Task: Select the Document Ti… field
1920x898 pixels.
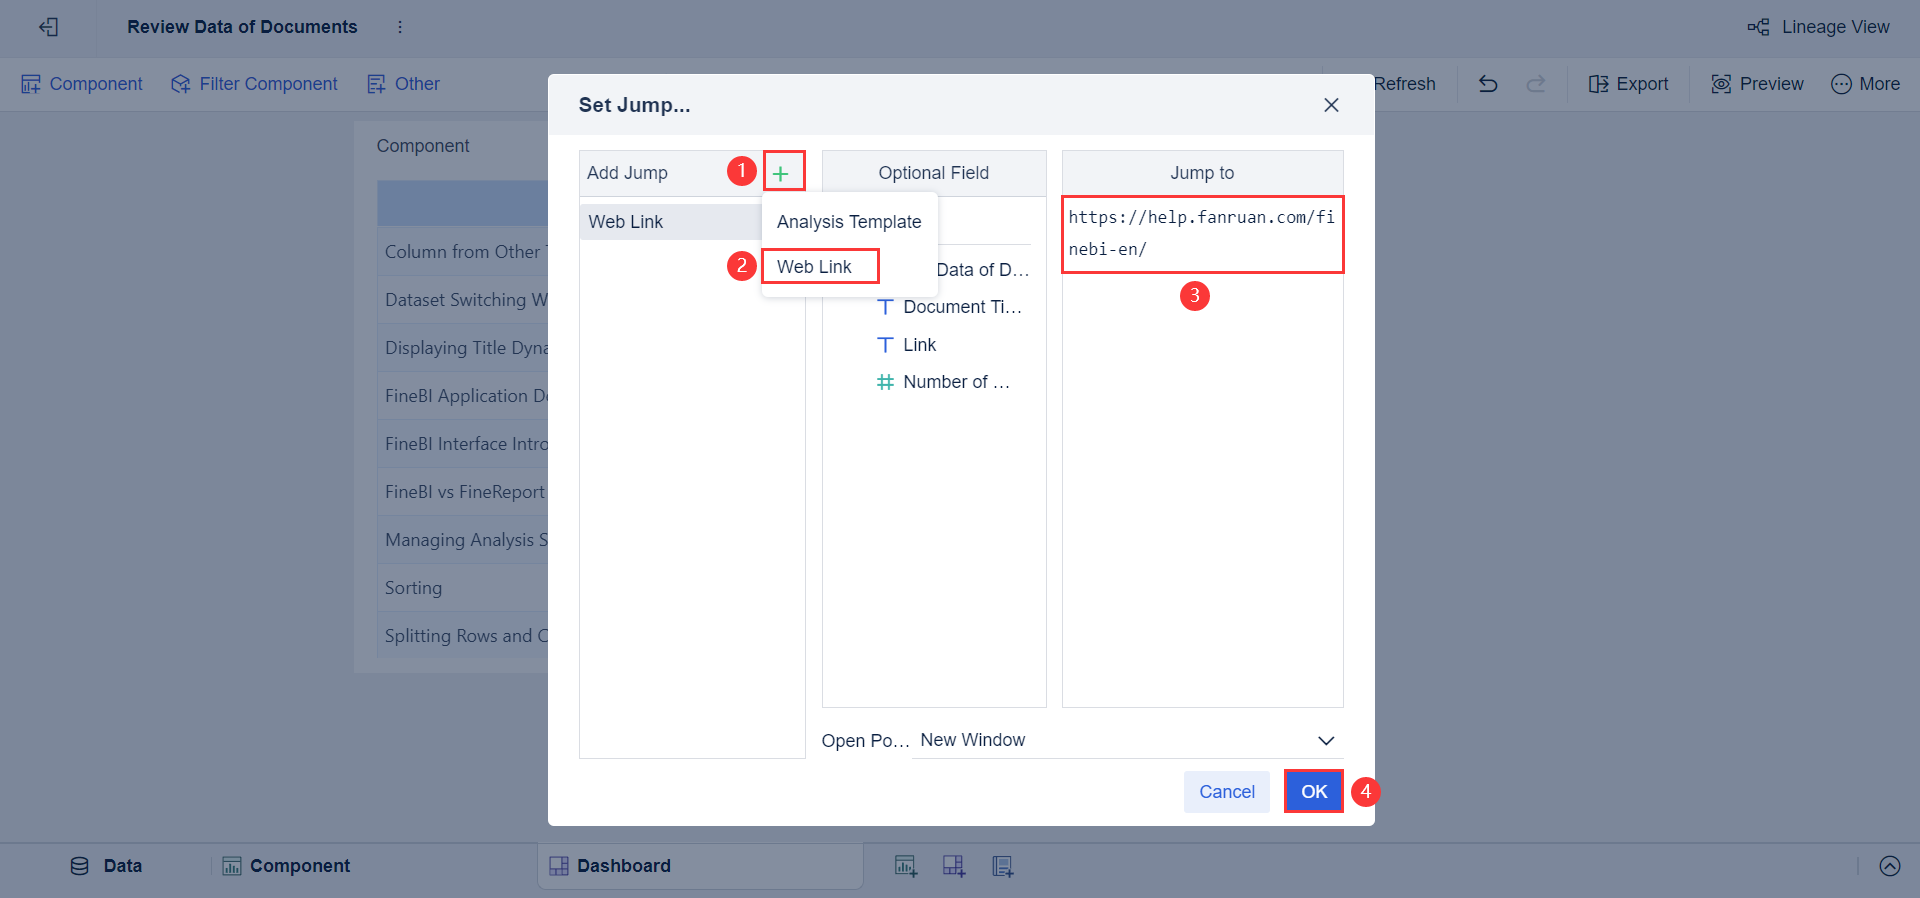Action: (x=962, y=307)
